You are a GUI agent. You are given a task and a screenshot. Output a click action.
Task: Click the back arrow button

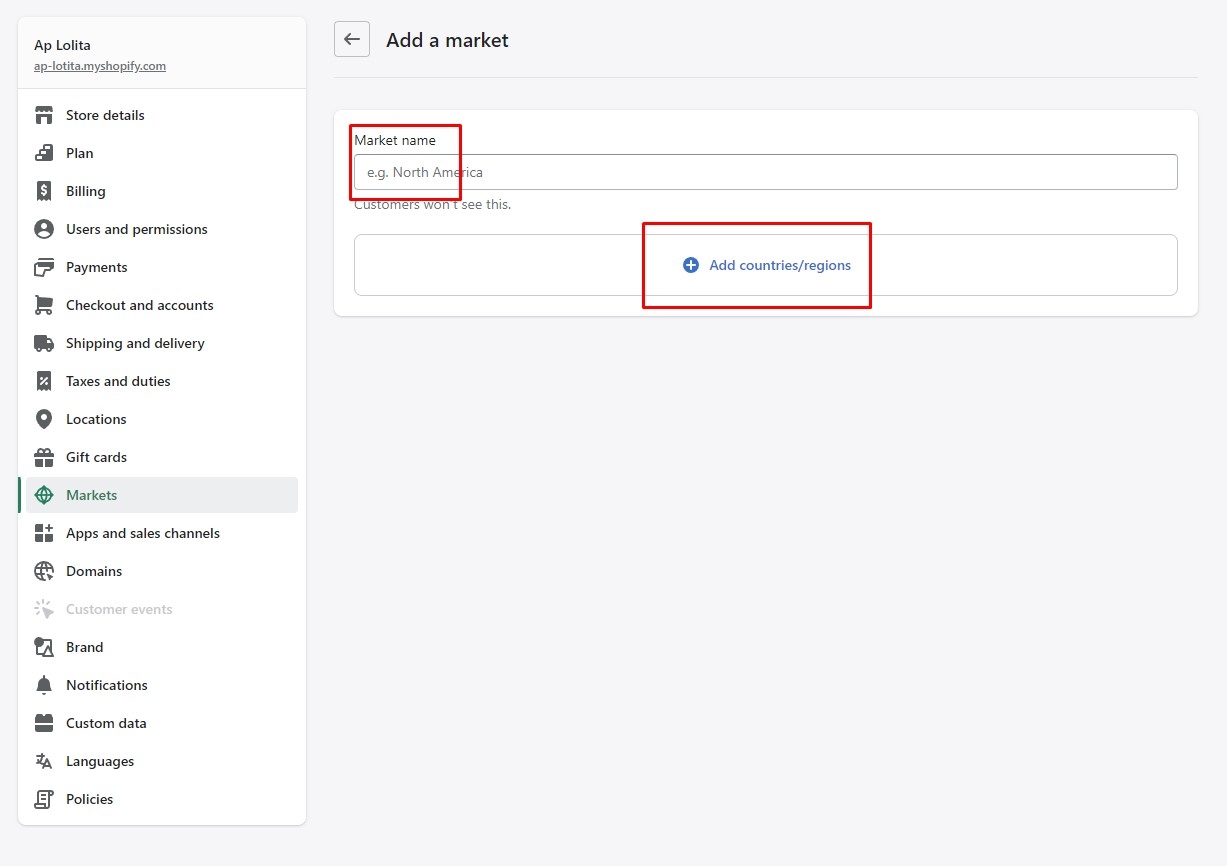click(352, 40)
